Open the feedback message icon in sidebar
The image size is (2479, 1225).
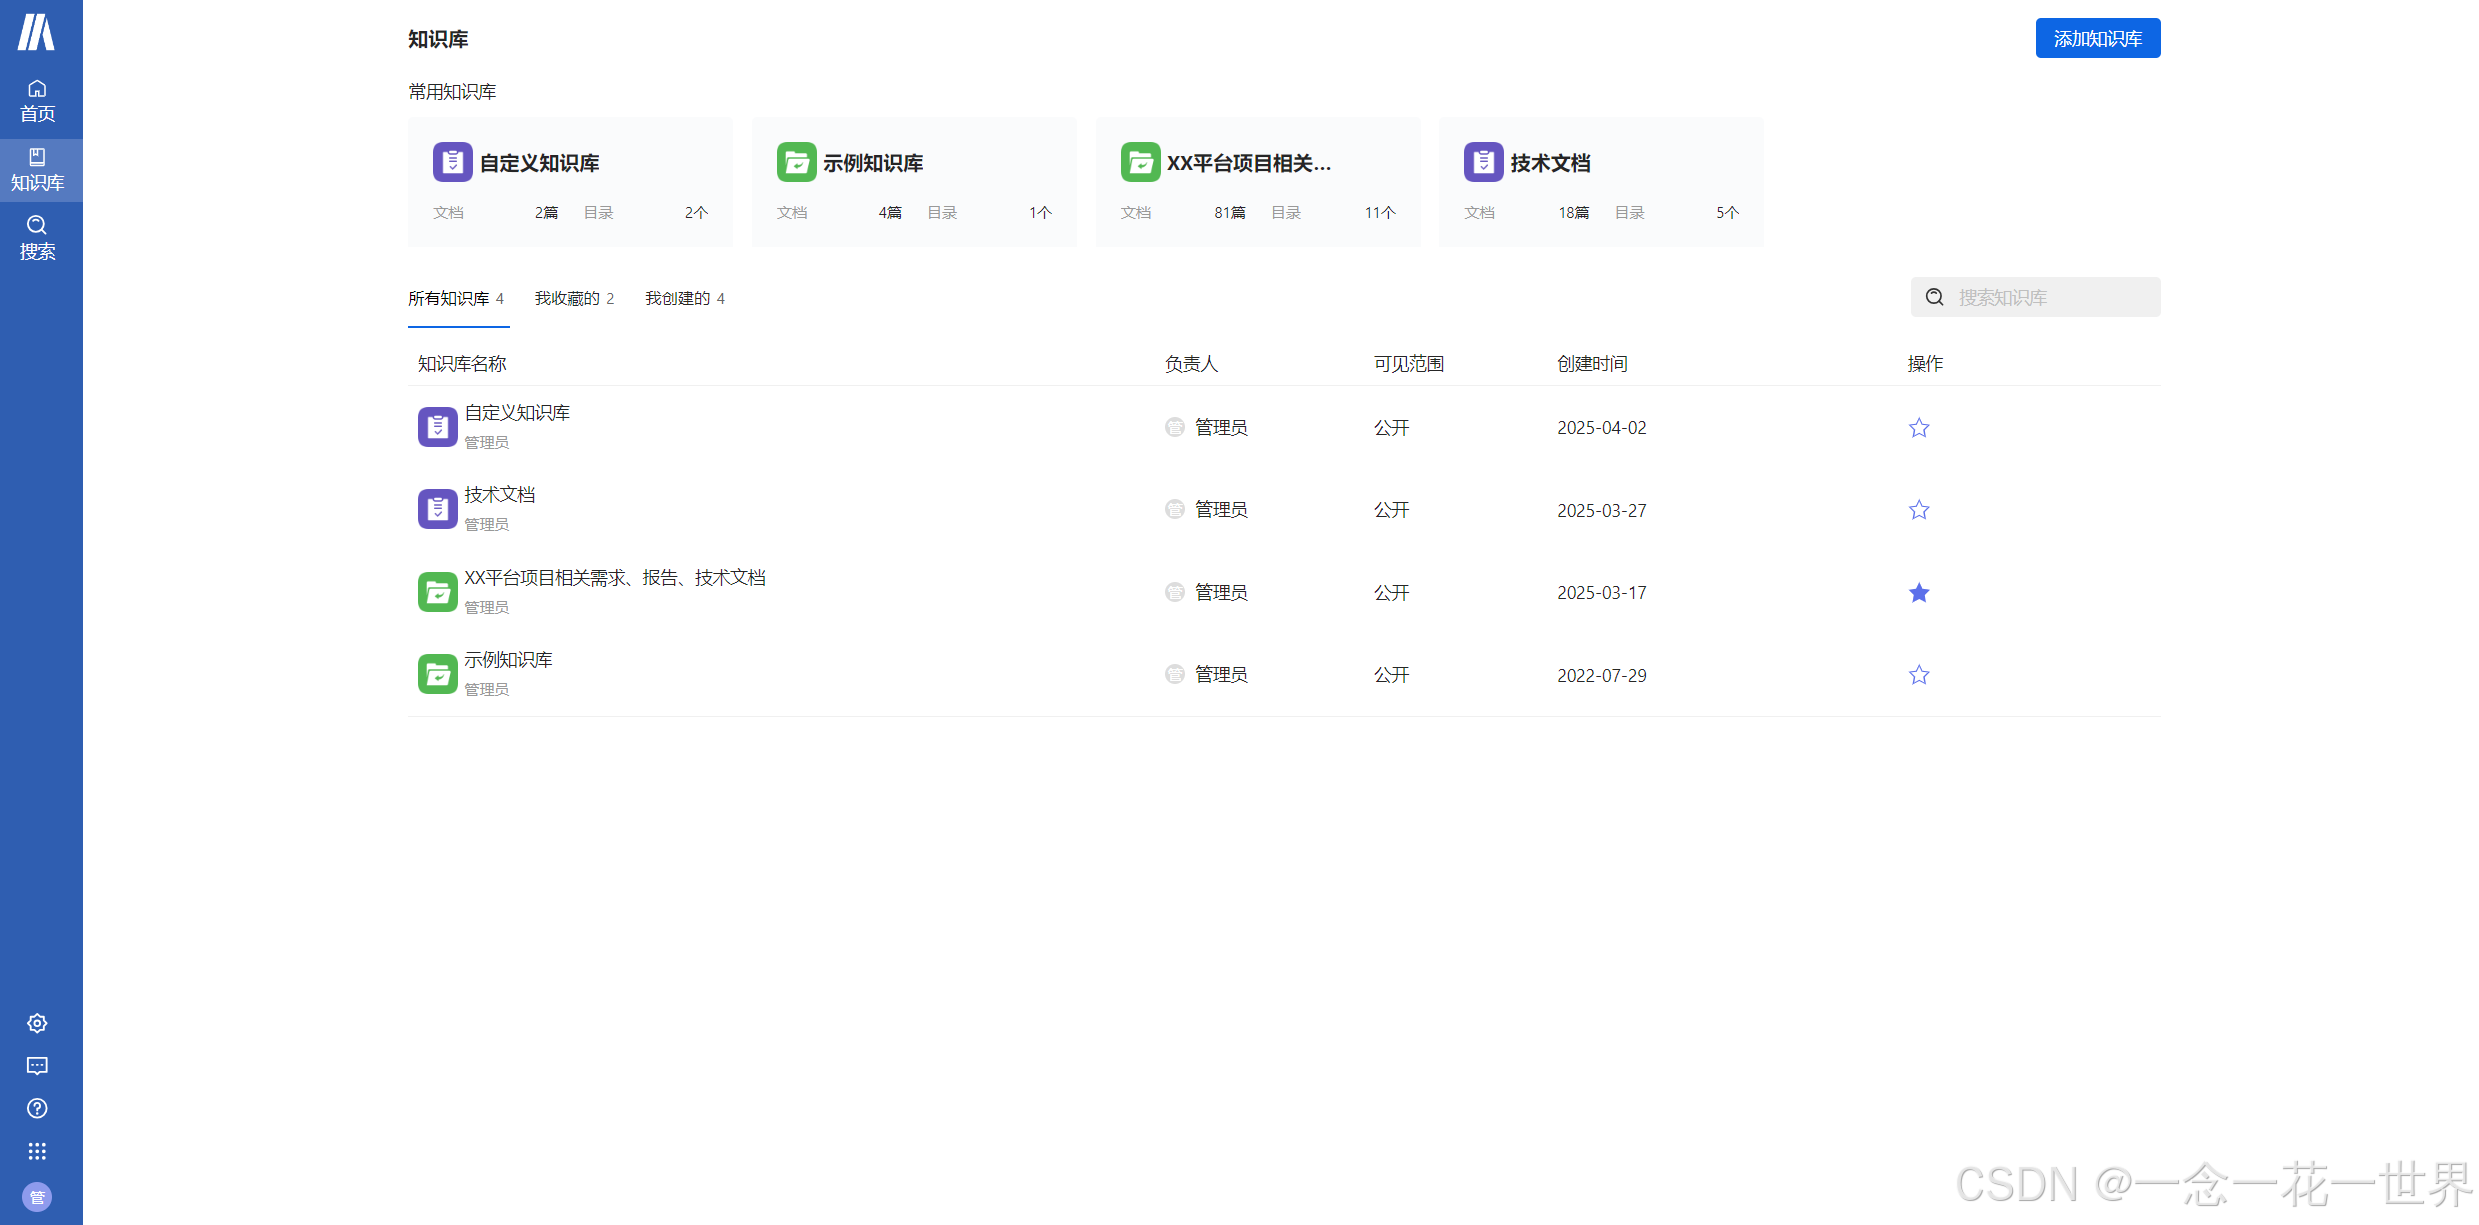coord(37,1066)
